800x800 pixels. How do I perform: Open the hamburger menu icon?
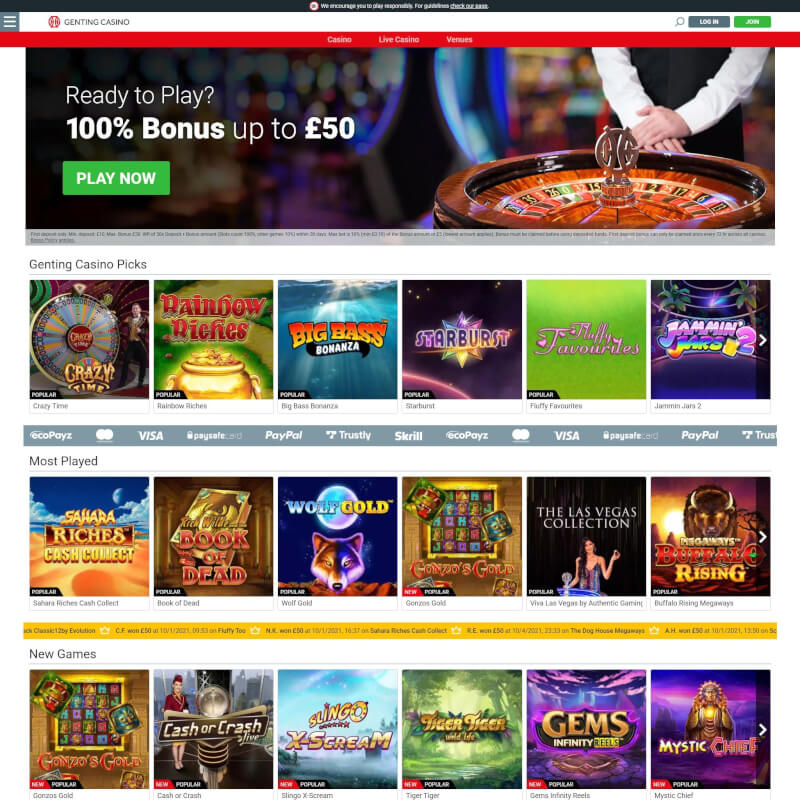click(x=10, y=22)
